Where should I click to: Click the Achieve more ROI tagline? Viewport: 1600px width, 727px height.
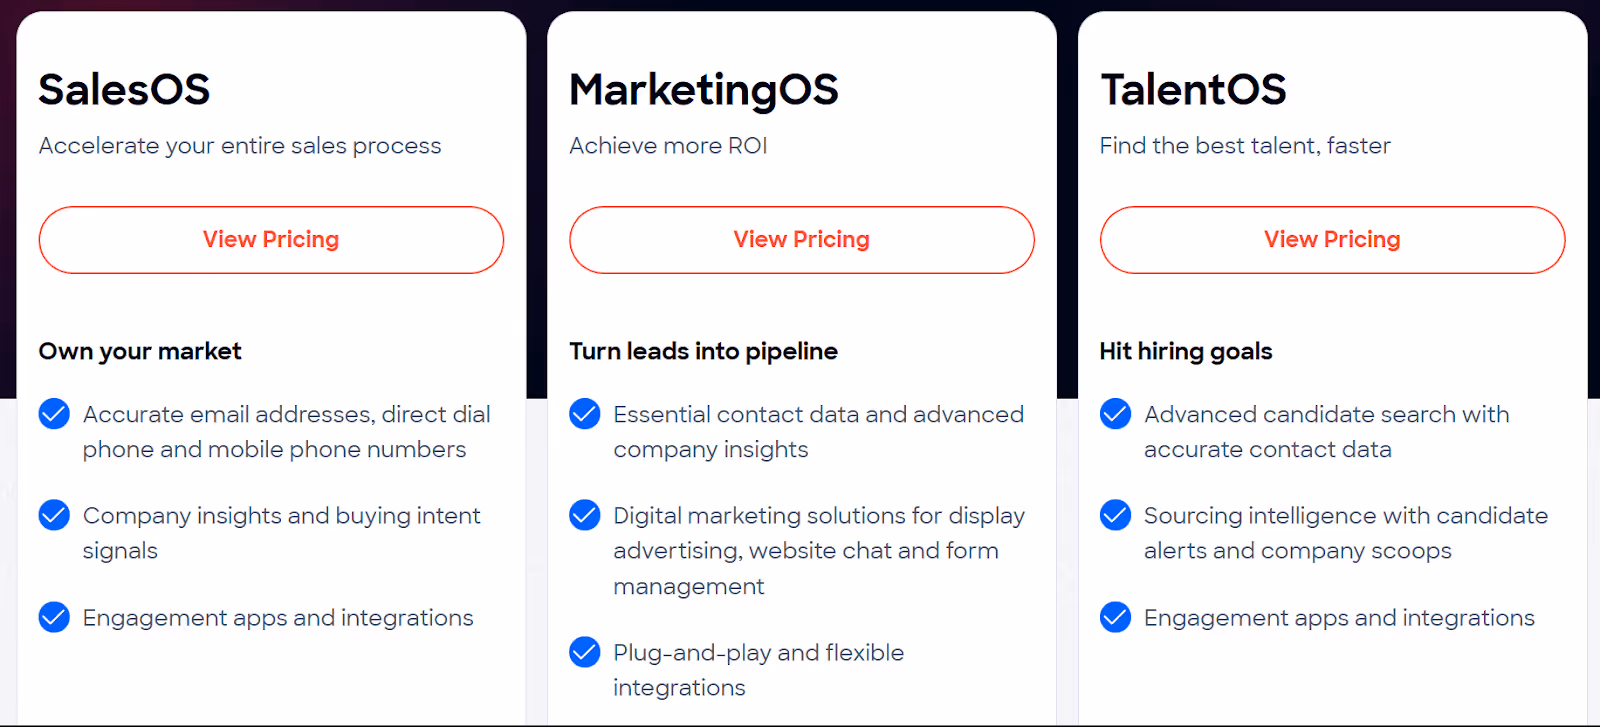click(667, 145)
